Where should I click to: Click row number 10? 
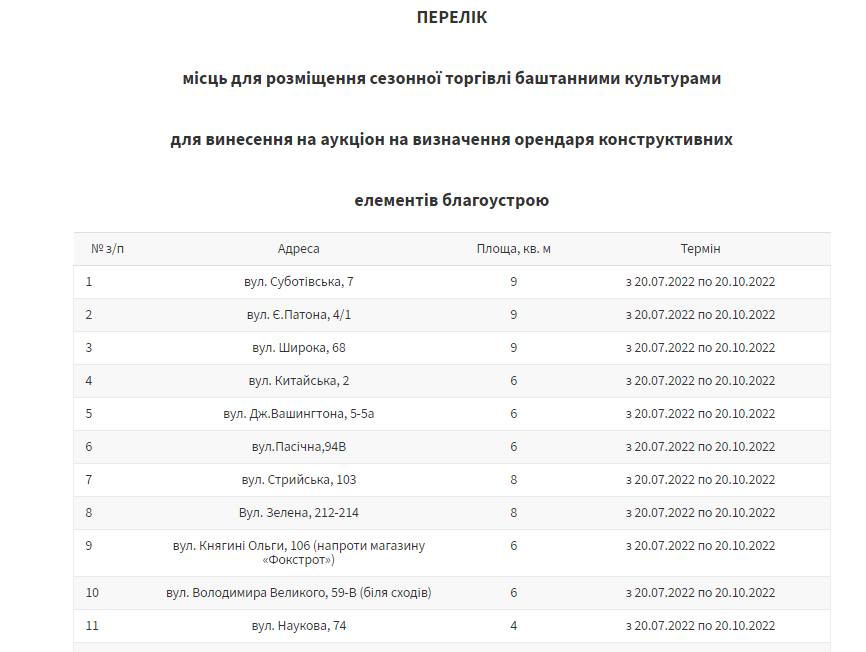[x=92, y=593]
